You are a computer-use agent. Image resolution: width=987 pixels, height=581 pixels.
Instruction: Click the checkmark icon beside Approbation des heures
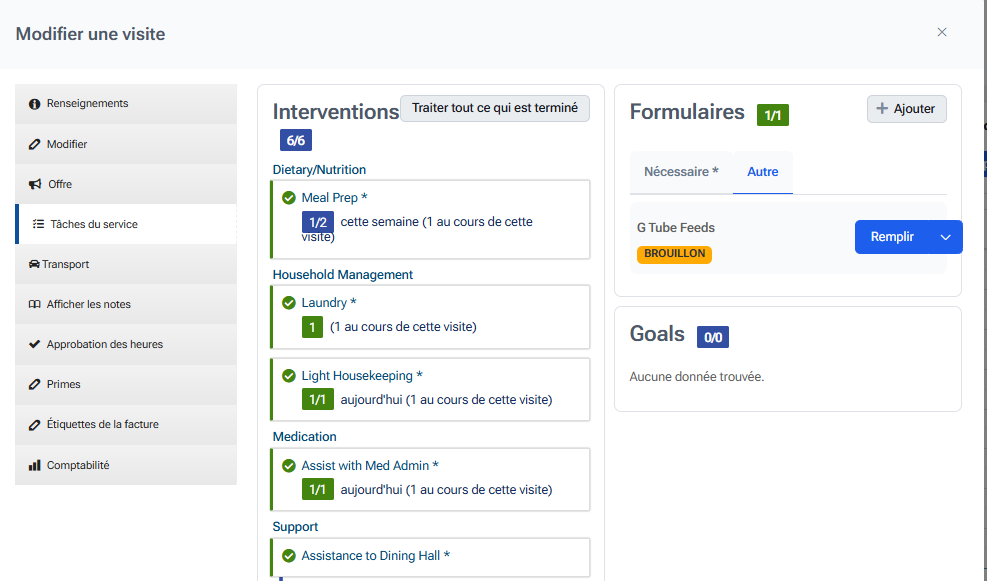35,345
